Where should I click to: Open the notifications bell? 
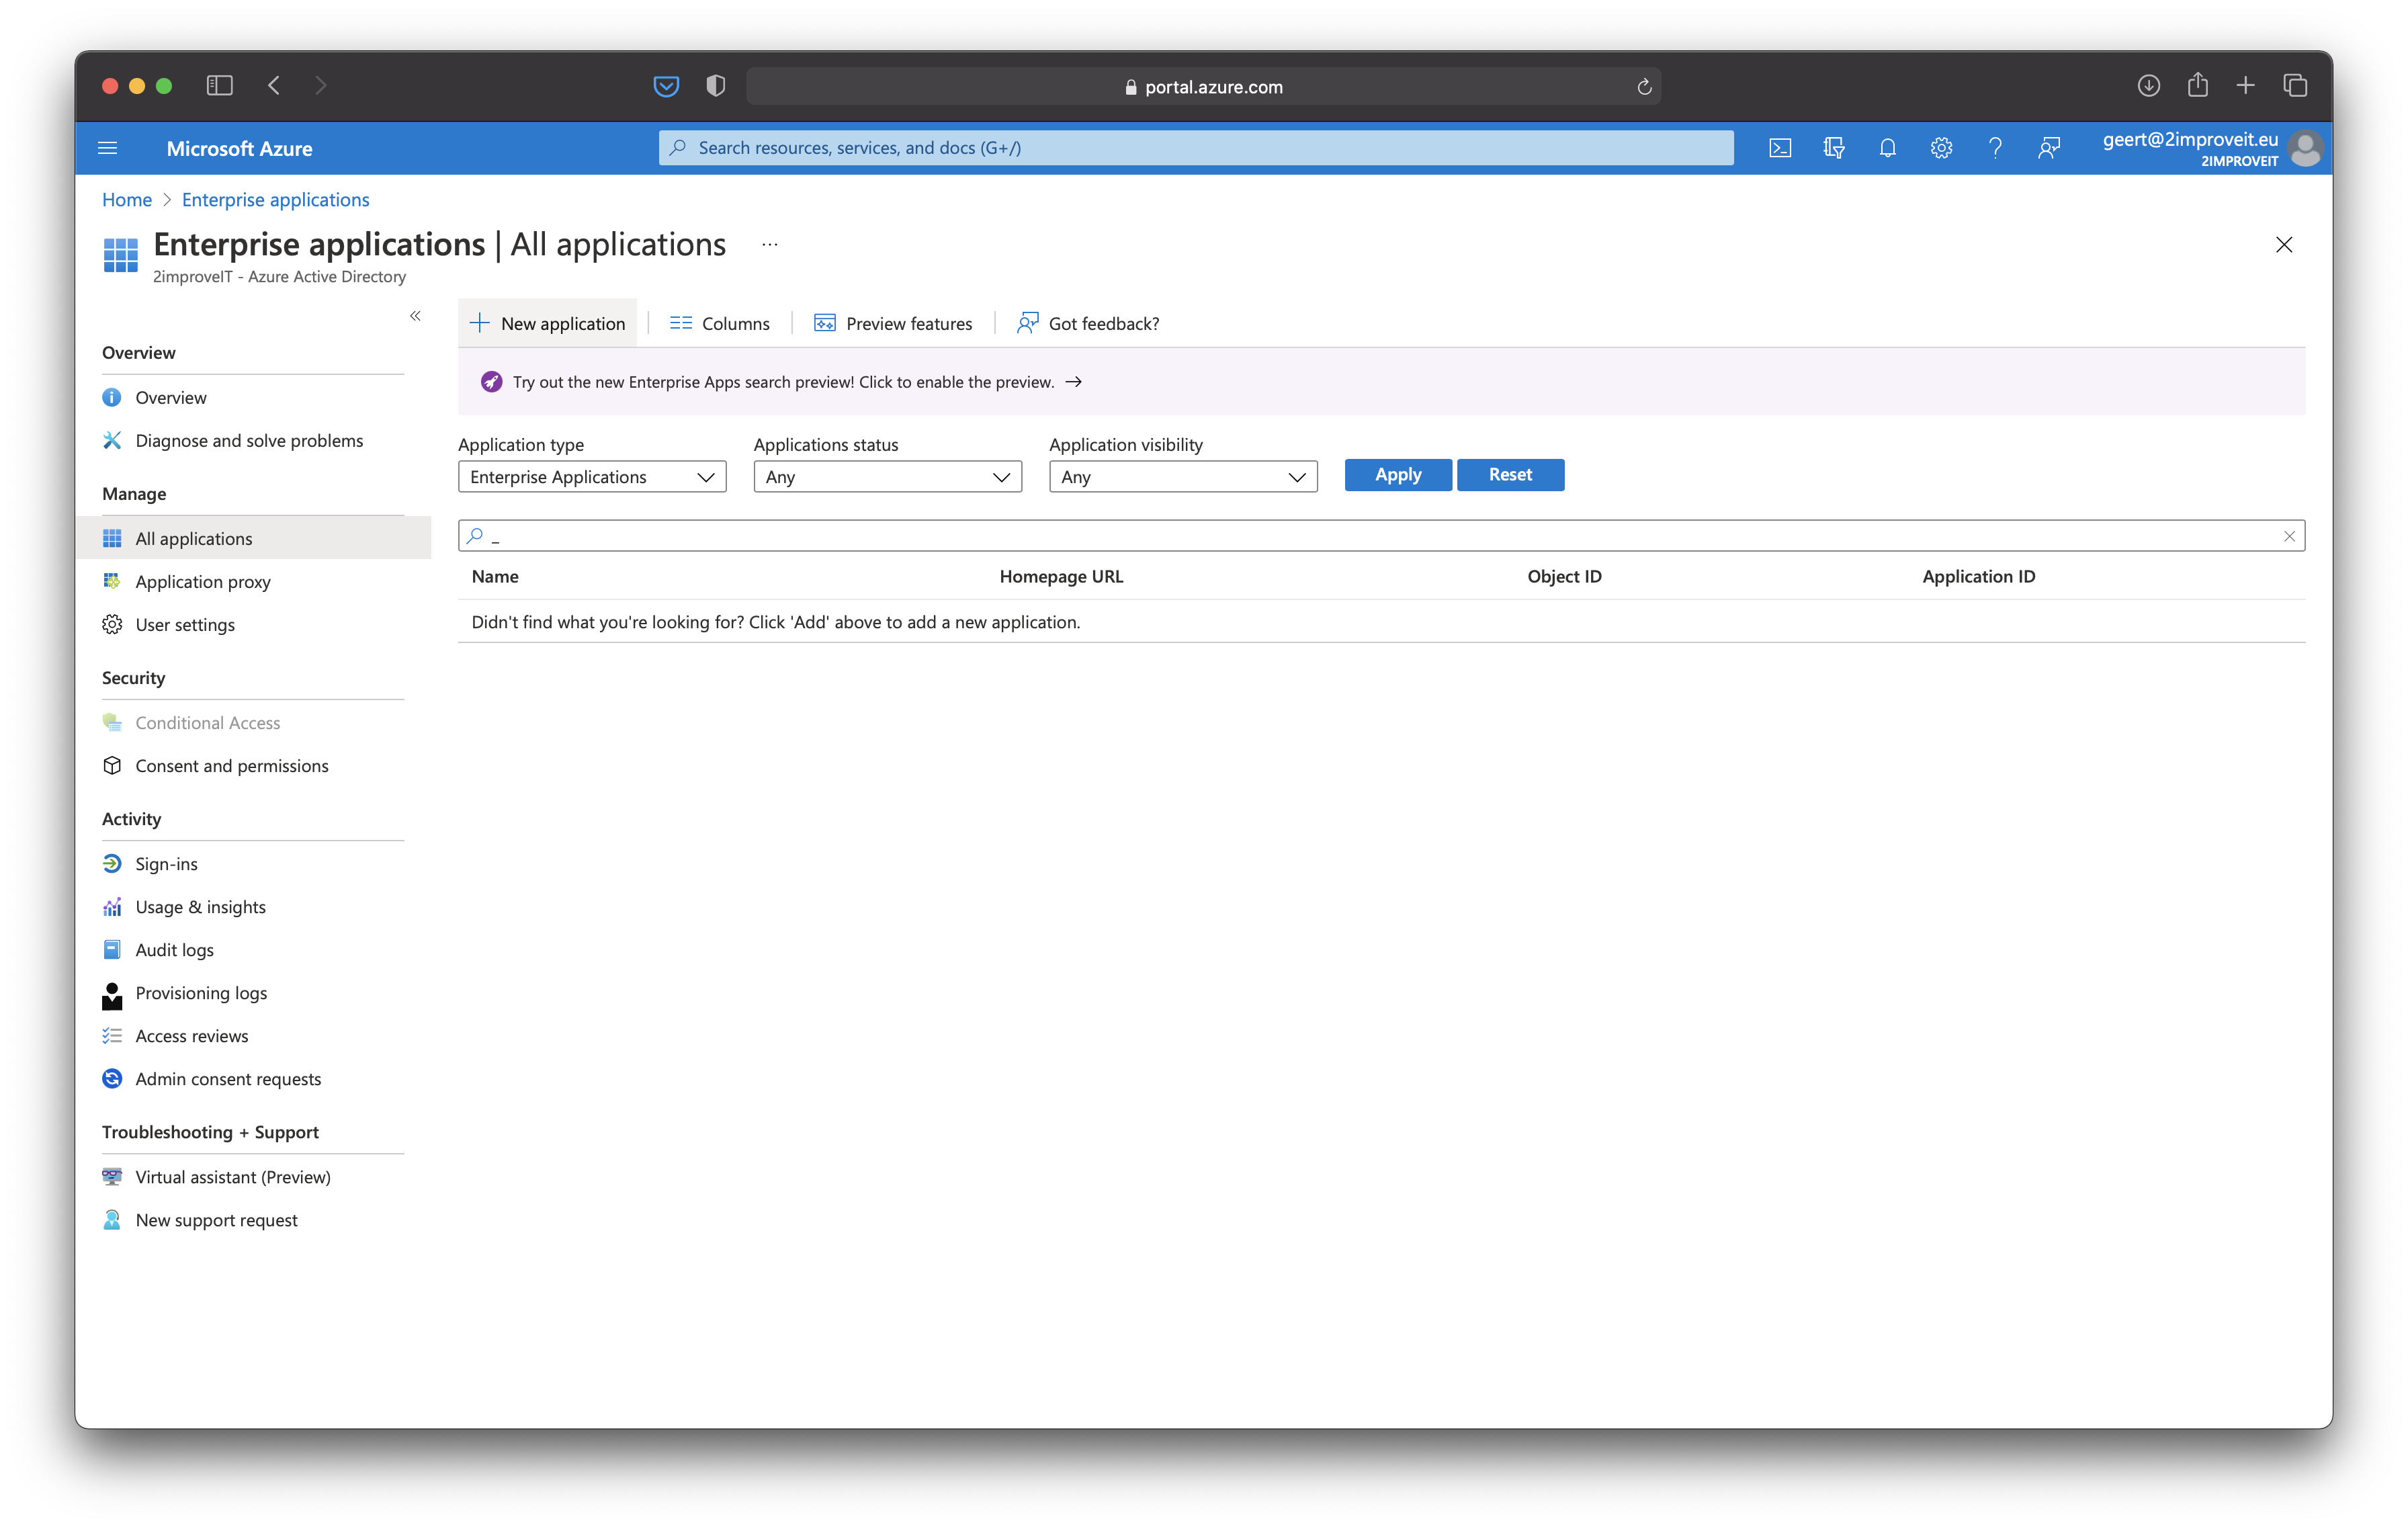[x=1887, y=148]
